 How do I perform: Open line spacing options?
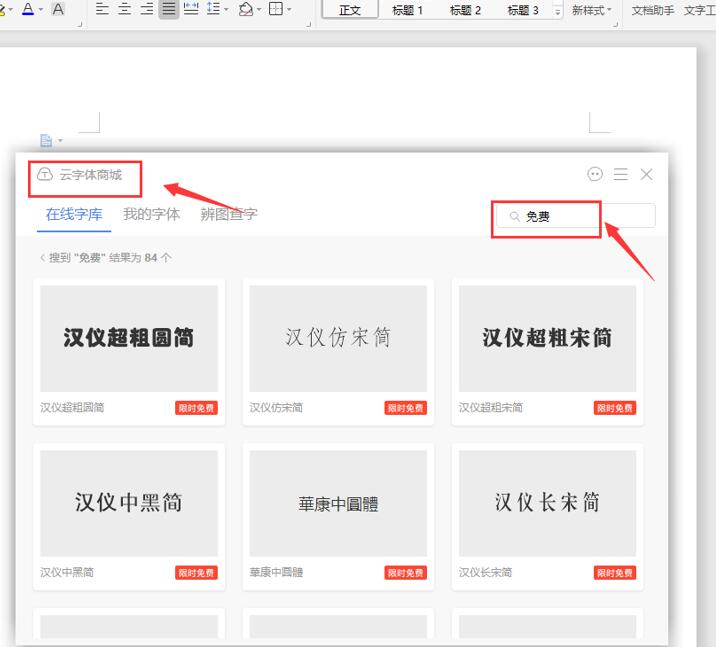pos(213,9)
